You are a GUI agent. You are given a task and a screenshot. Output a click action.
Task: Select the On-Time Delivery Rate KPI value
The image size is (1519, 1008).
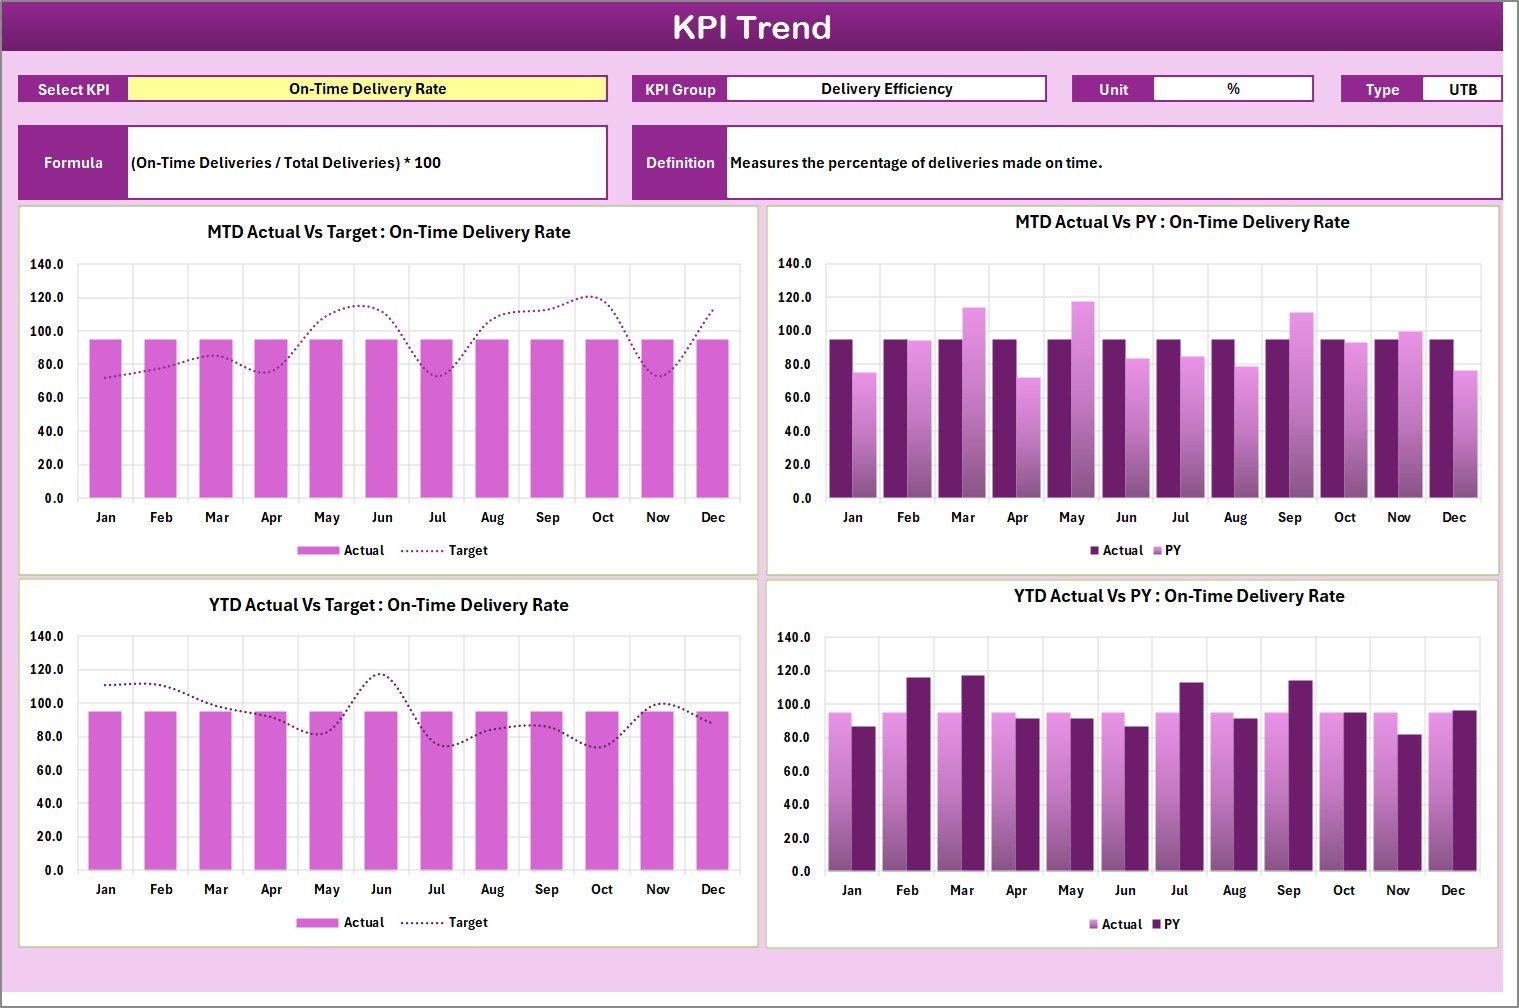coord(369,88)
